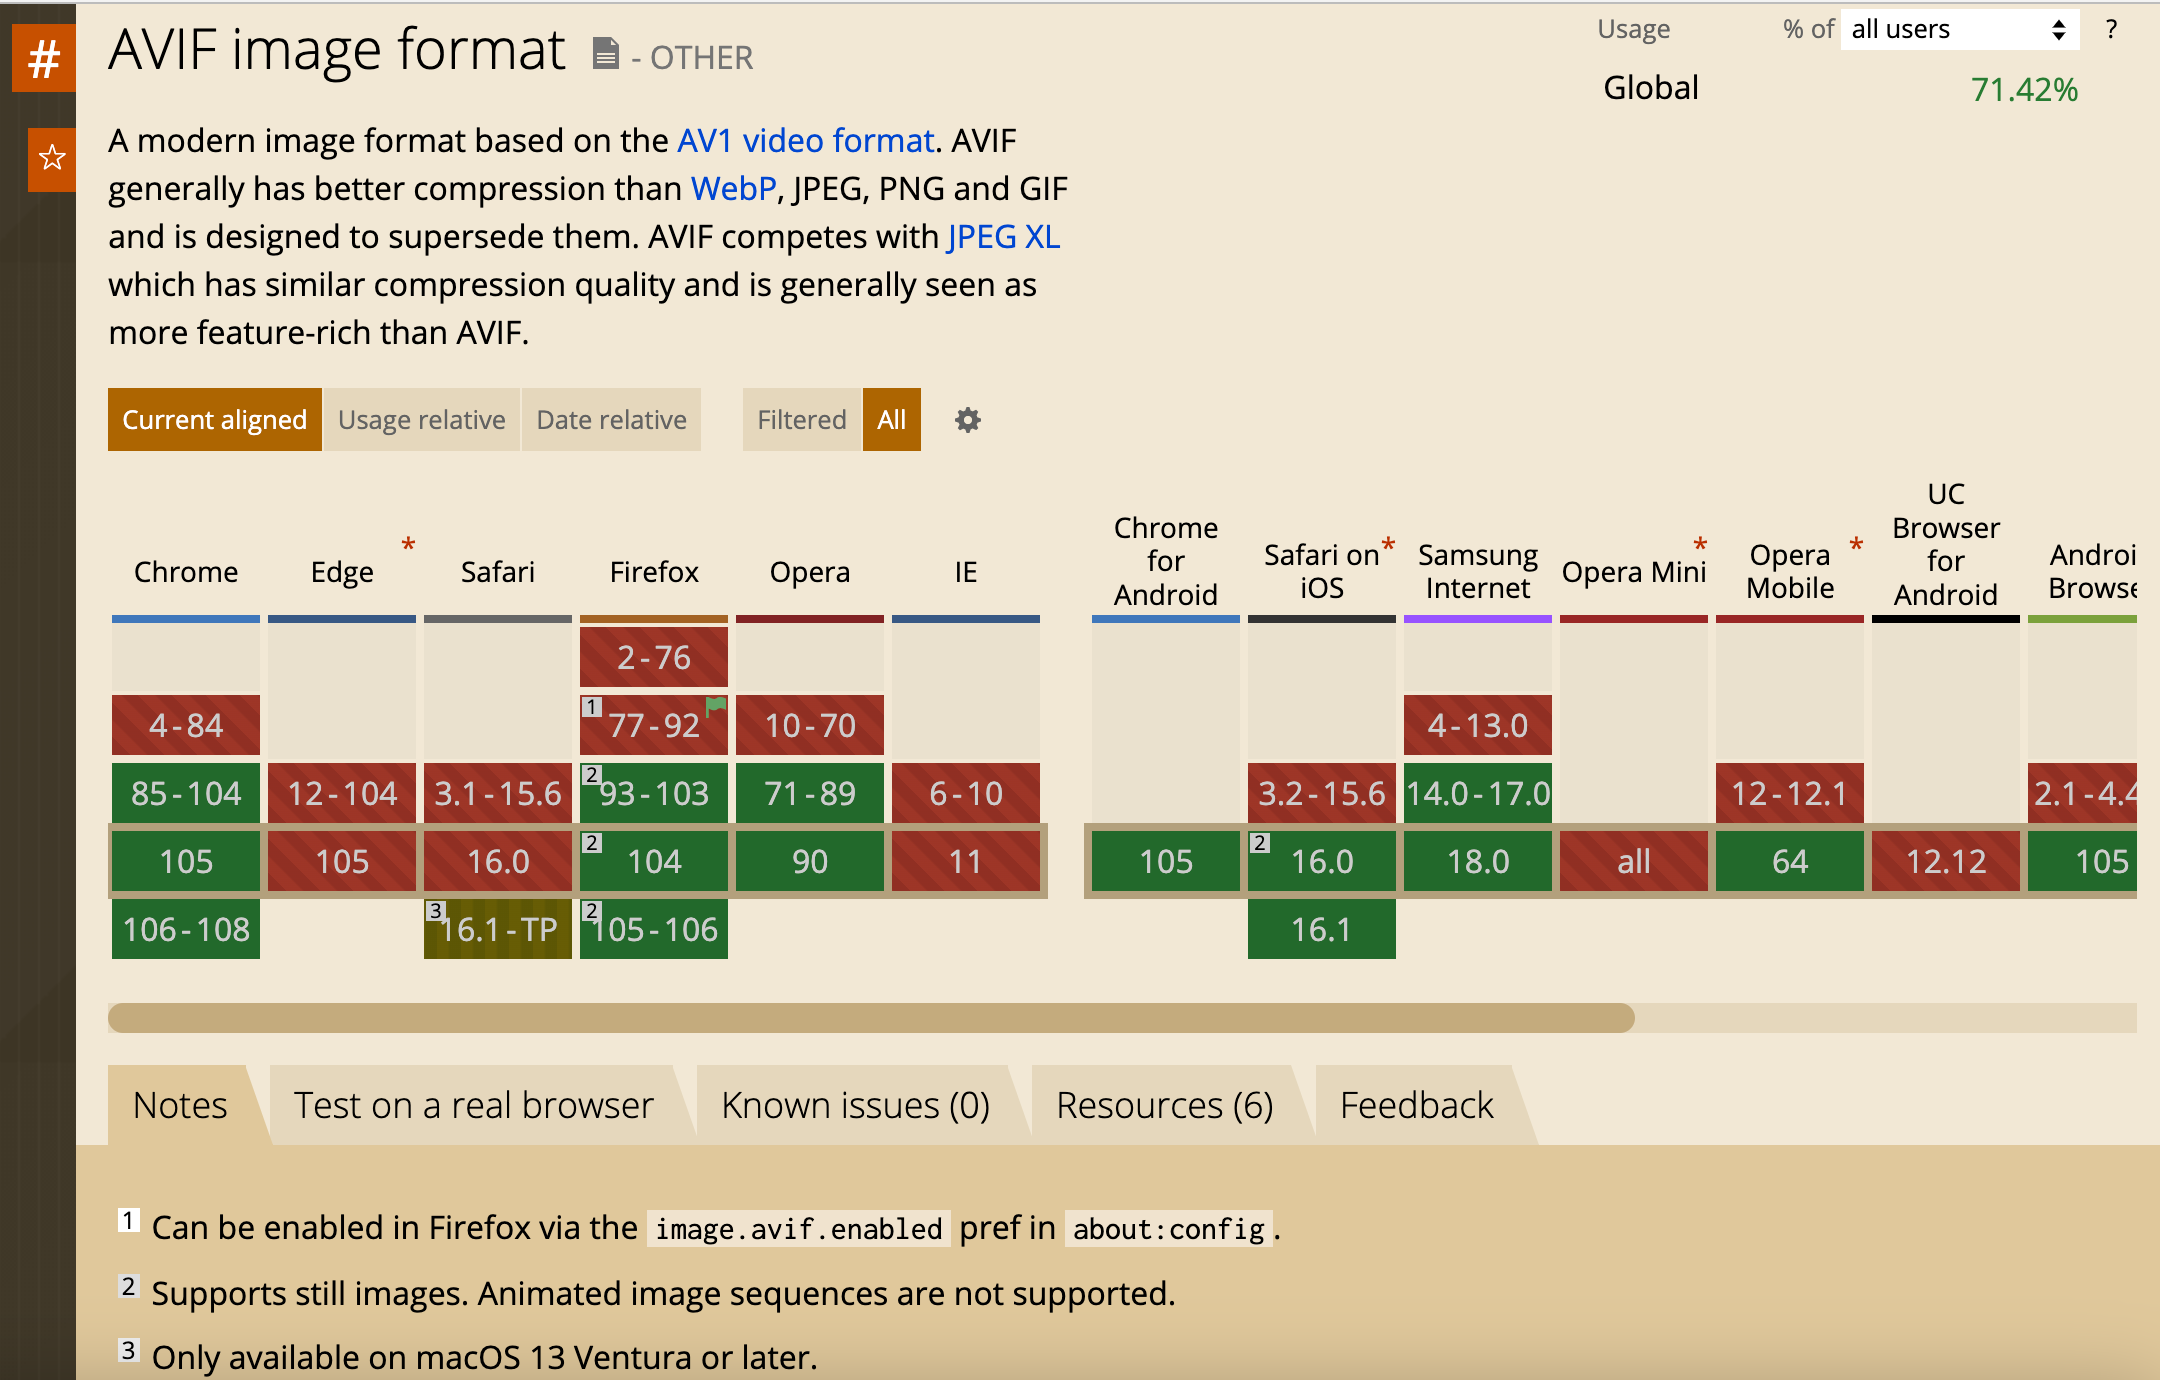
Task: Switch to Usage relative view
Action: (421, 420)
